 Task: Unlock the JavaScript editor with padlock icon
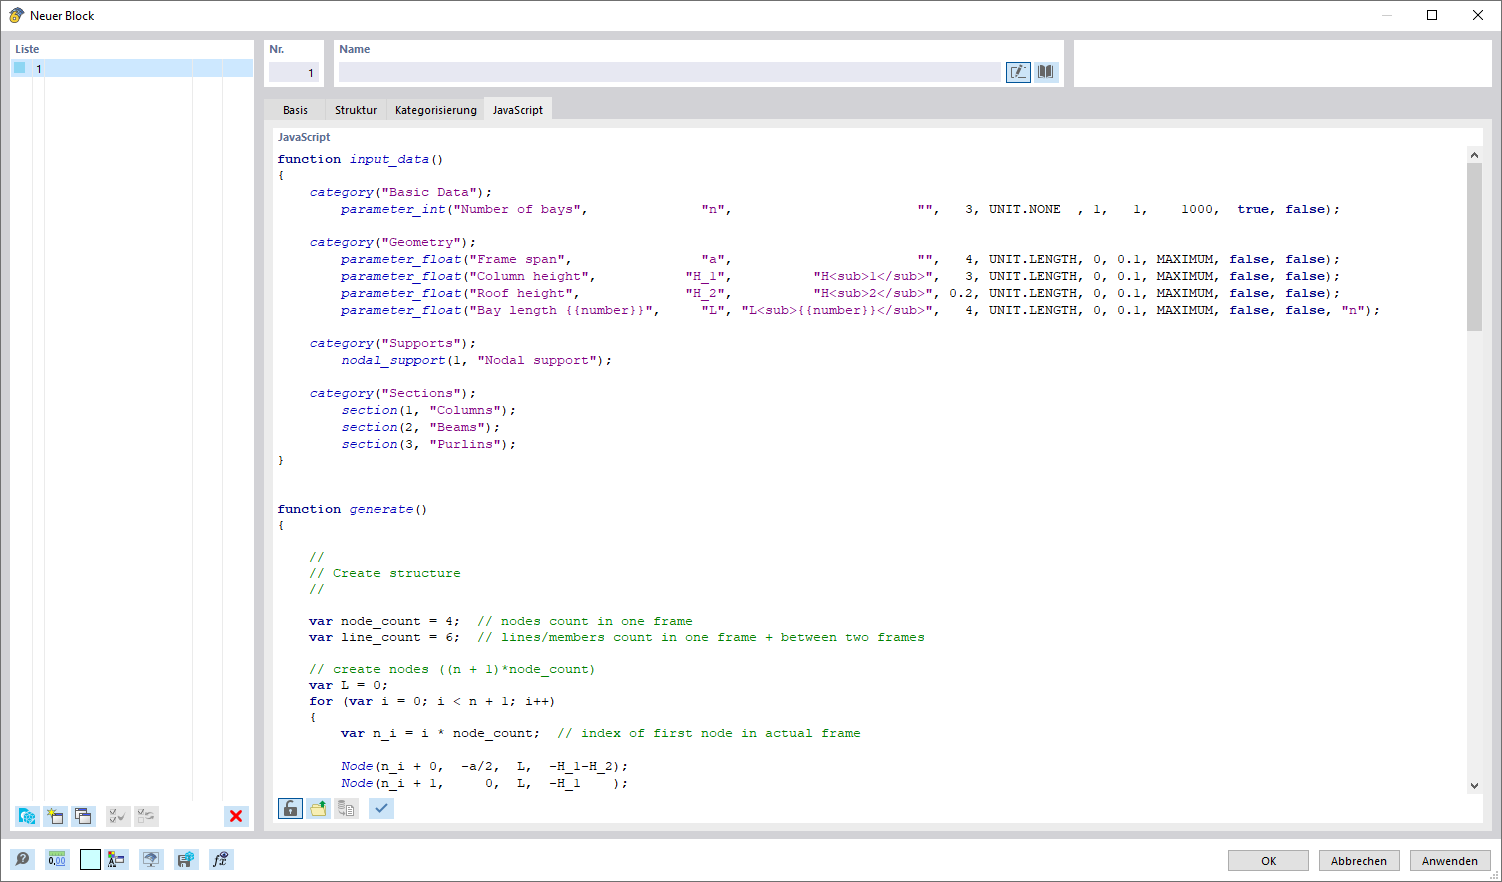click(x=289, y=808)
